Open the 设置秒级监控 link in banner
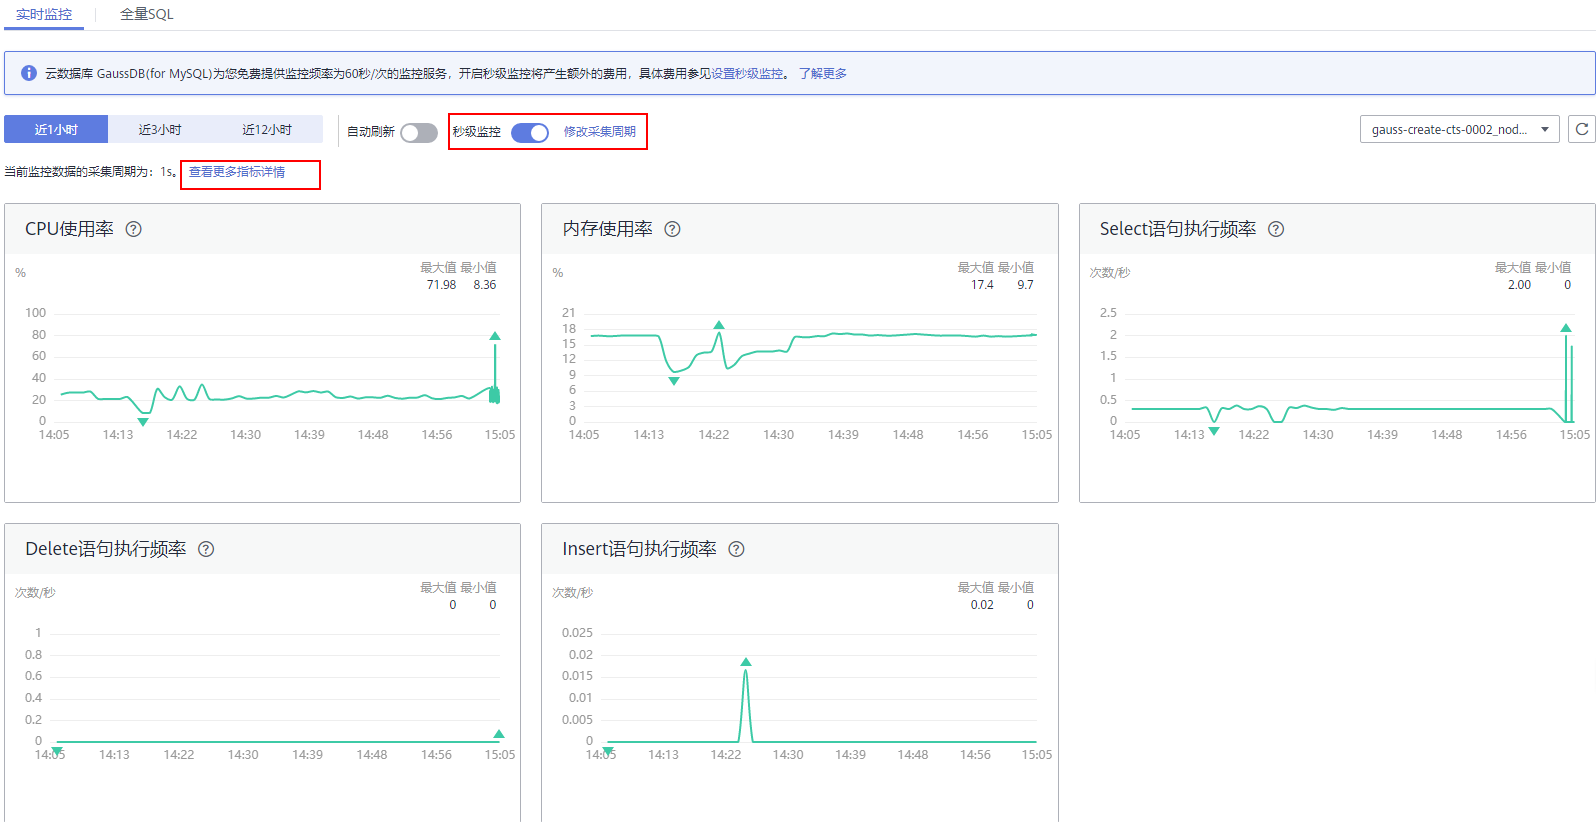The image size is (1596, 822). click(x=747, y=74)
